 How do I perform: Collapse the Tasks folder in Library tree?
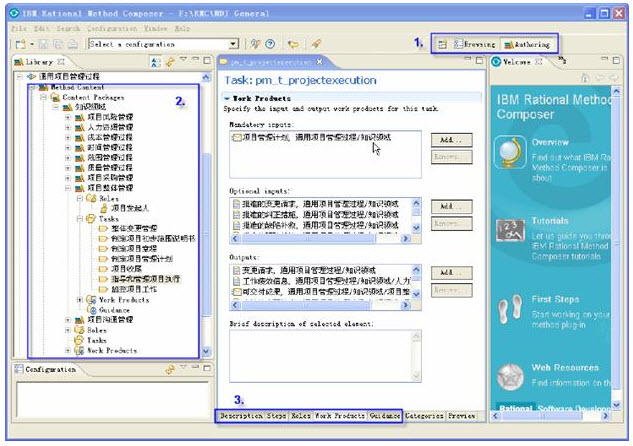click(x=80, y=217)
